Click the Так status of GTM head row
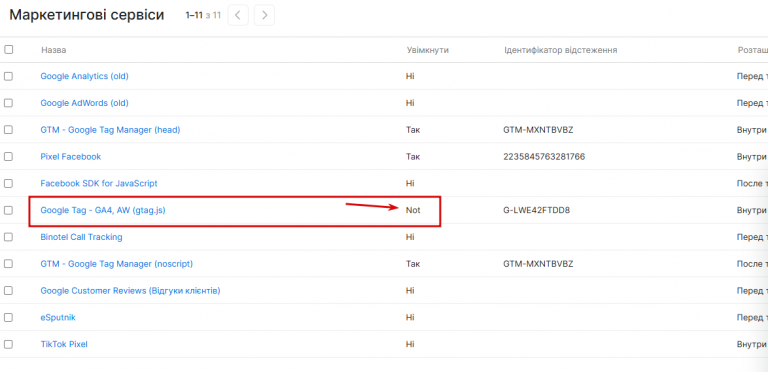The height and width of the screenshot is (372, 768). 413,130
